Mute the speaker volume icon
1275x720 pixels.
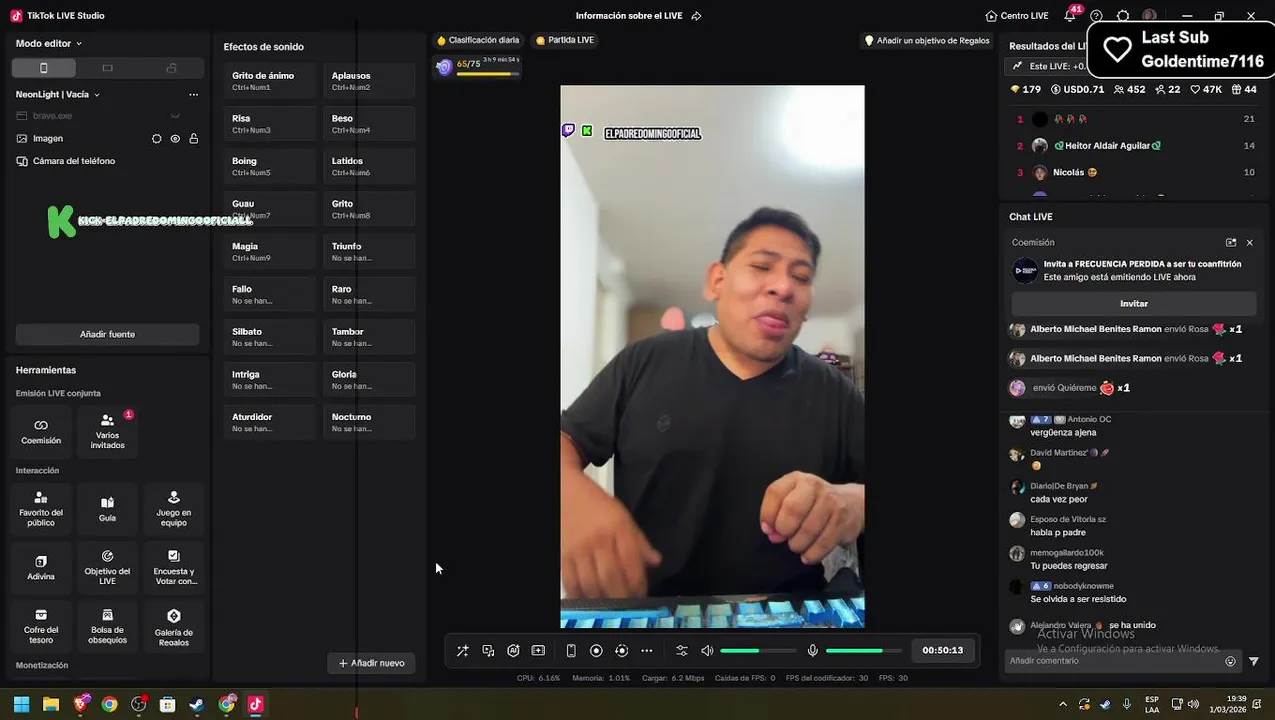click(x=707, y=651)
